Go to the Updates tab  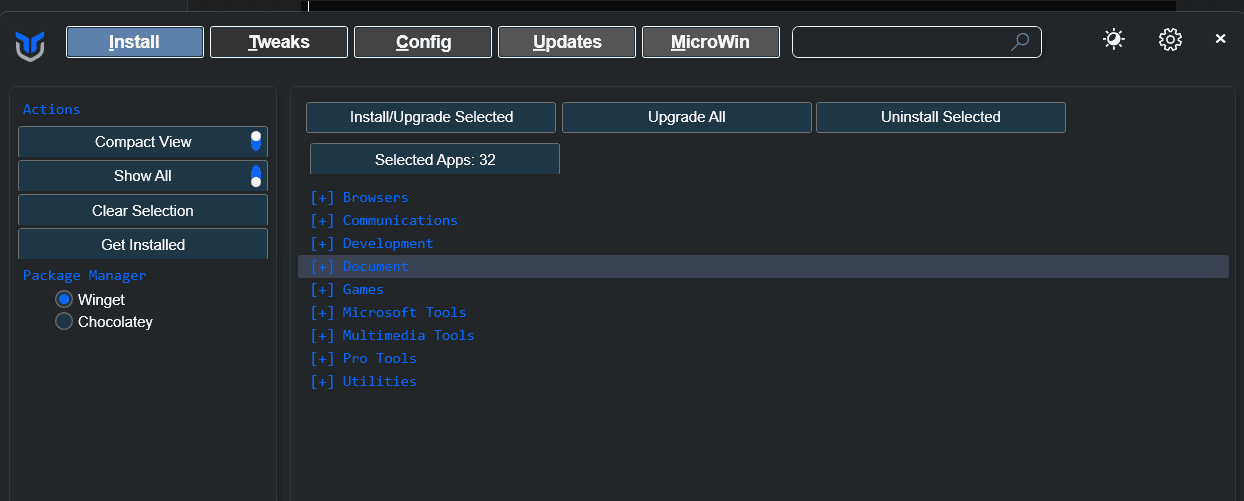pyautogui.click(x=567, y=42)
